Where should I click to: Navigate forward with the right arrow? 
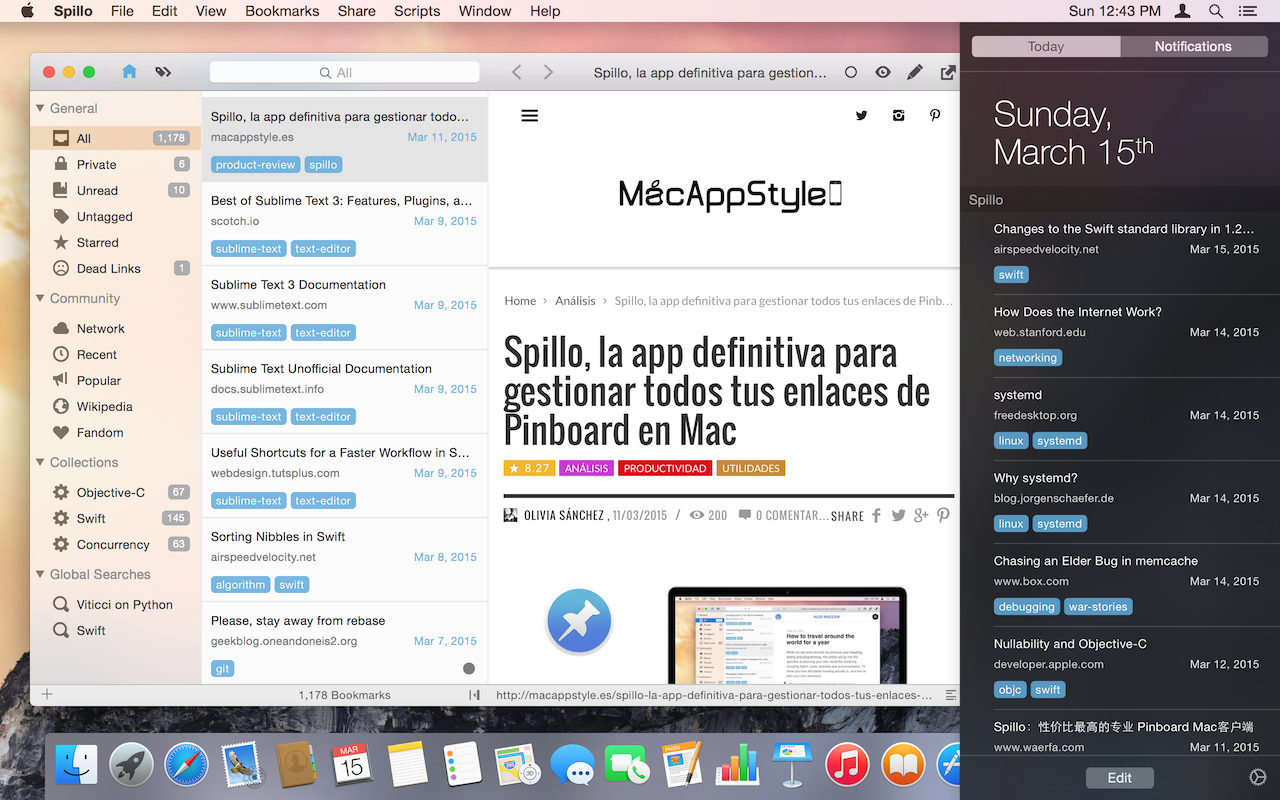pos(548,72)
